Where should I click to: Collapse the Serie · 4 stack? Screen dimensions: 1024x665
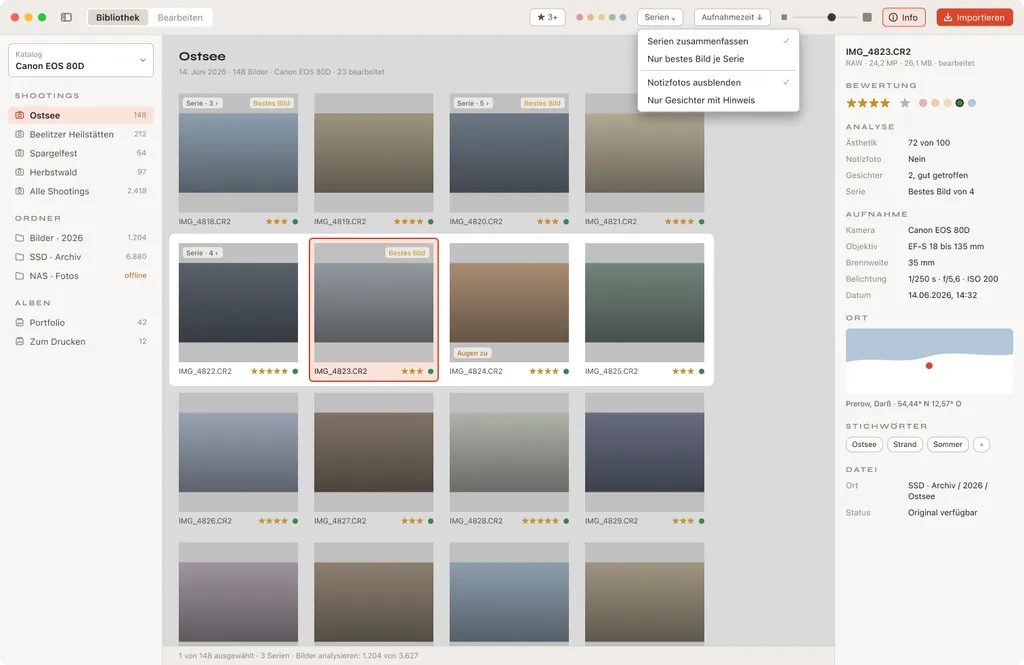202,253
